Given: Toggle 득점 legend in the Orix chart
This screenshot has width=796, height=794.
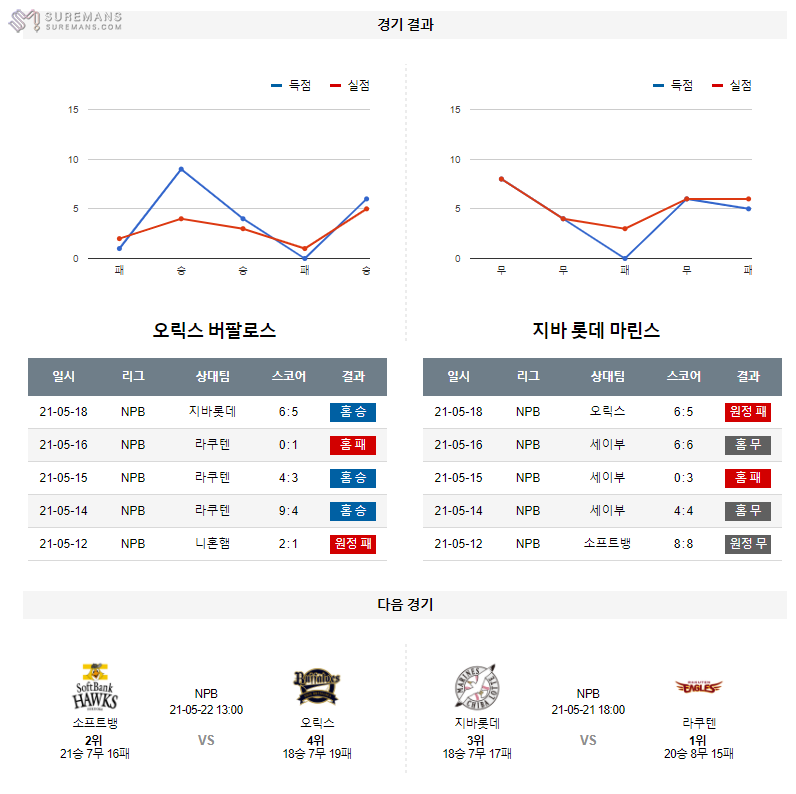Looking at the screenshot, I should 292,86.
